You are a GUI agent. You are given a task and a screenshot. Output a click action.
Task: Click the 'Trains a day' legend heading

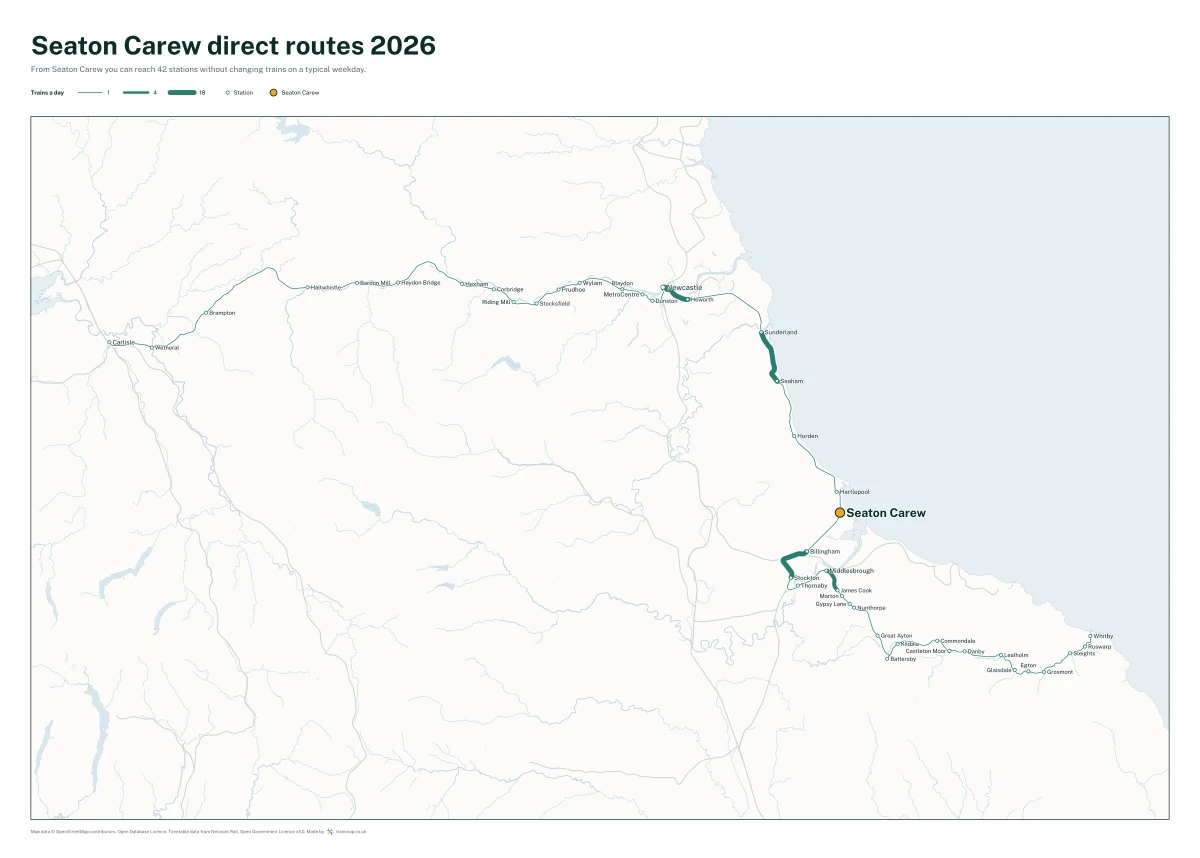(48, 92)
